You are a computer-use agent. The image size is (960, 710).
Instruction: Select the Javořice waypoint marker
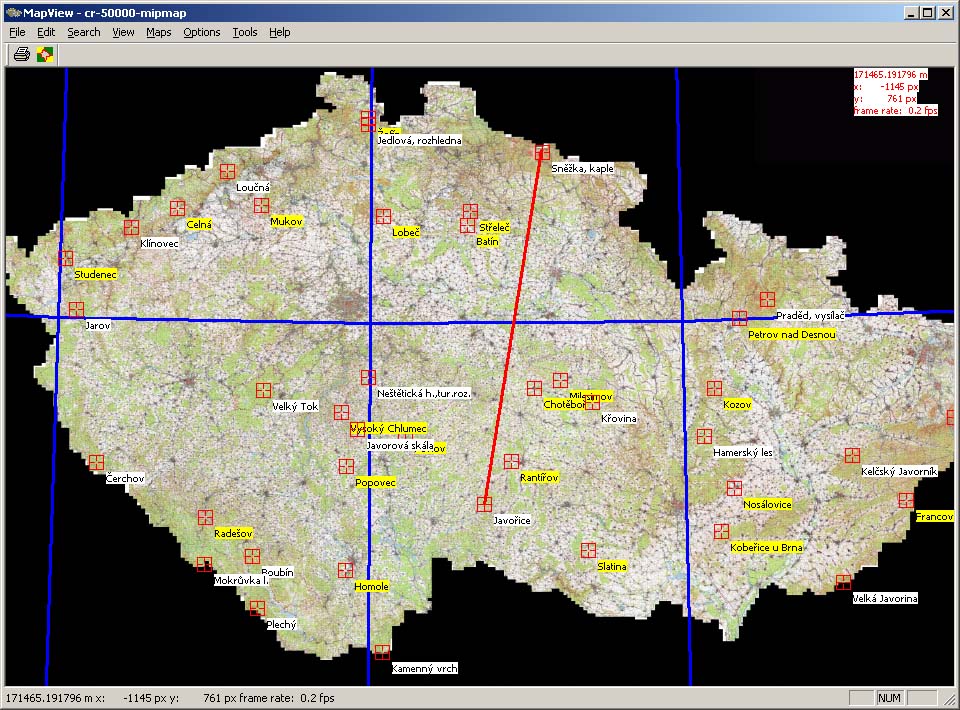coord(484,504)
